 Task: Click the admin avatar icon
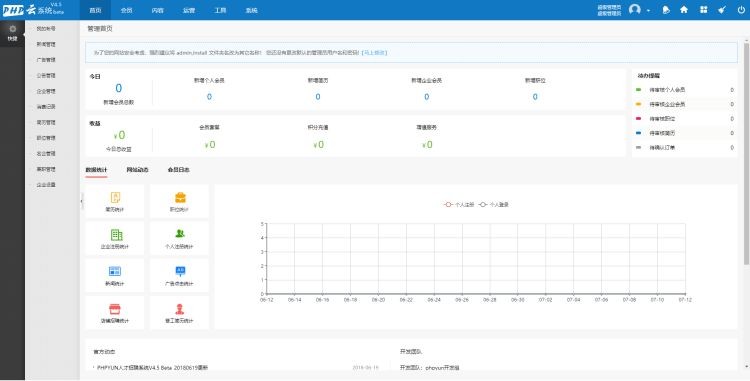[635, 10]
